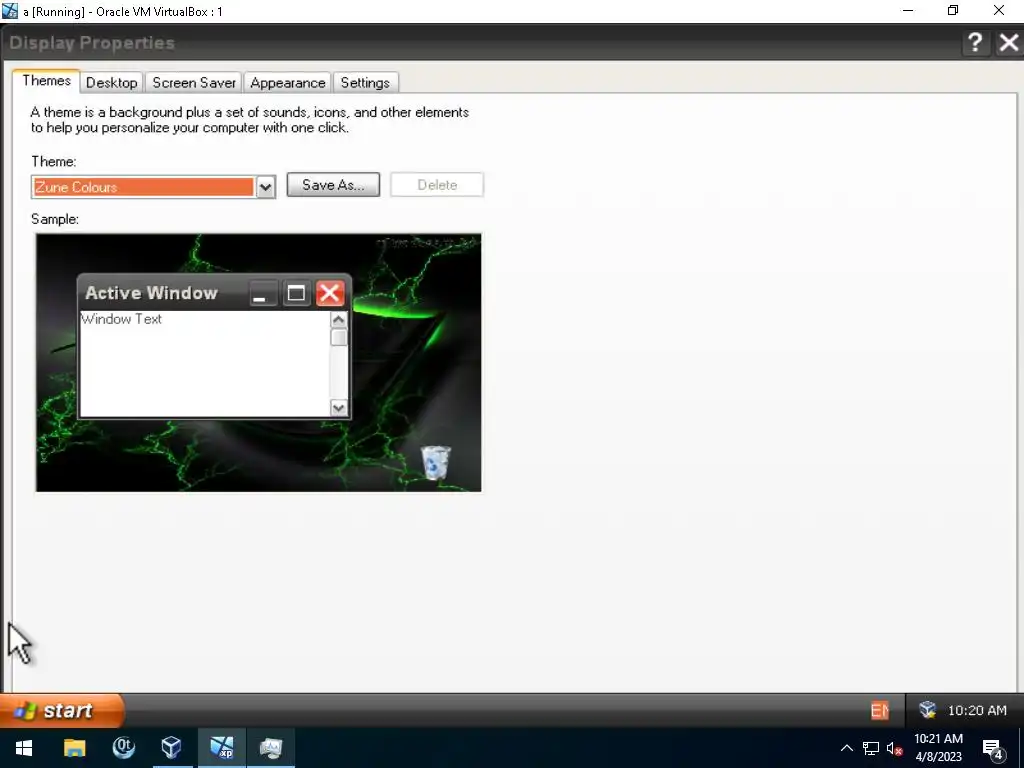Click the running XP VM taskbar icon

222,748
